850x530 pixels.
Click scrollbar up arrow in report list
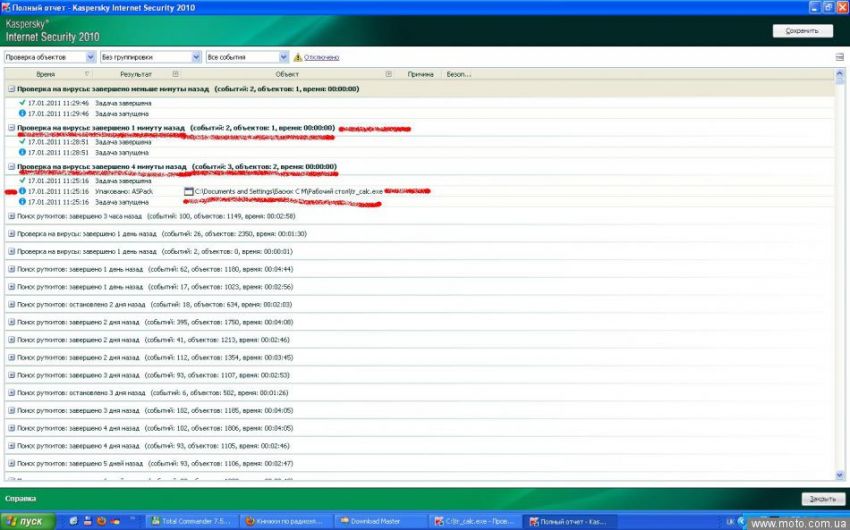point(840,73)
